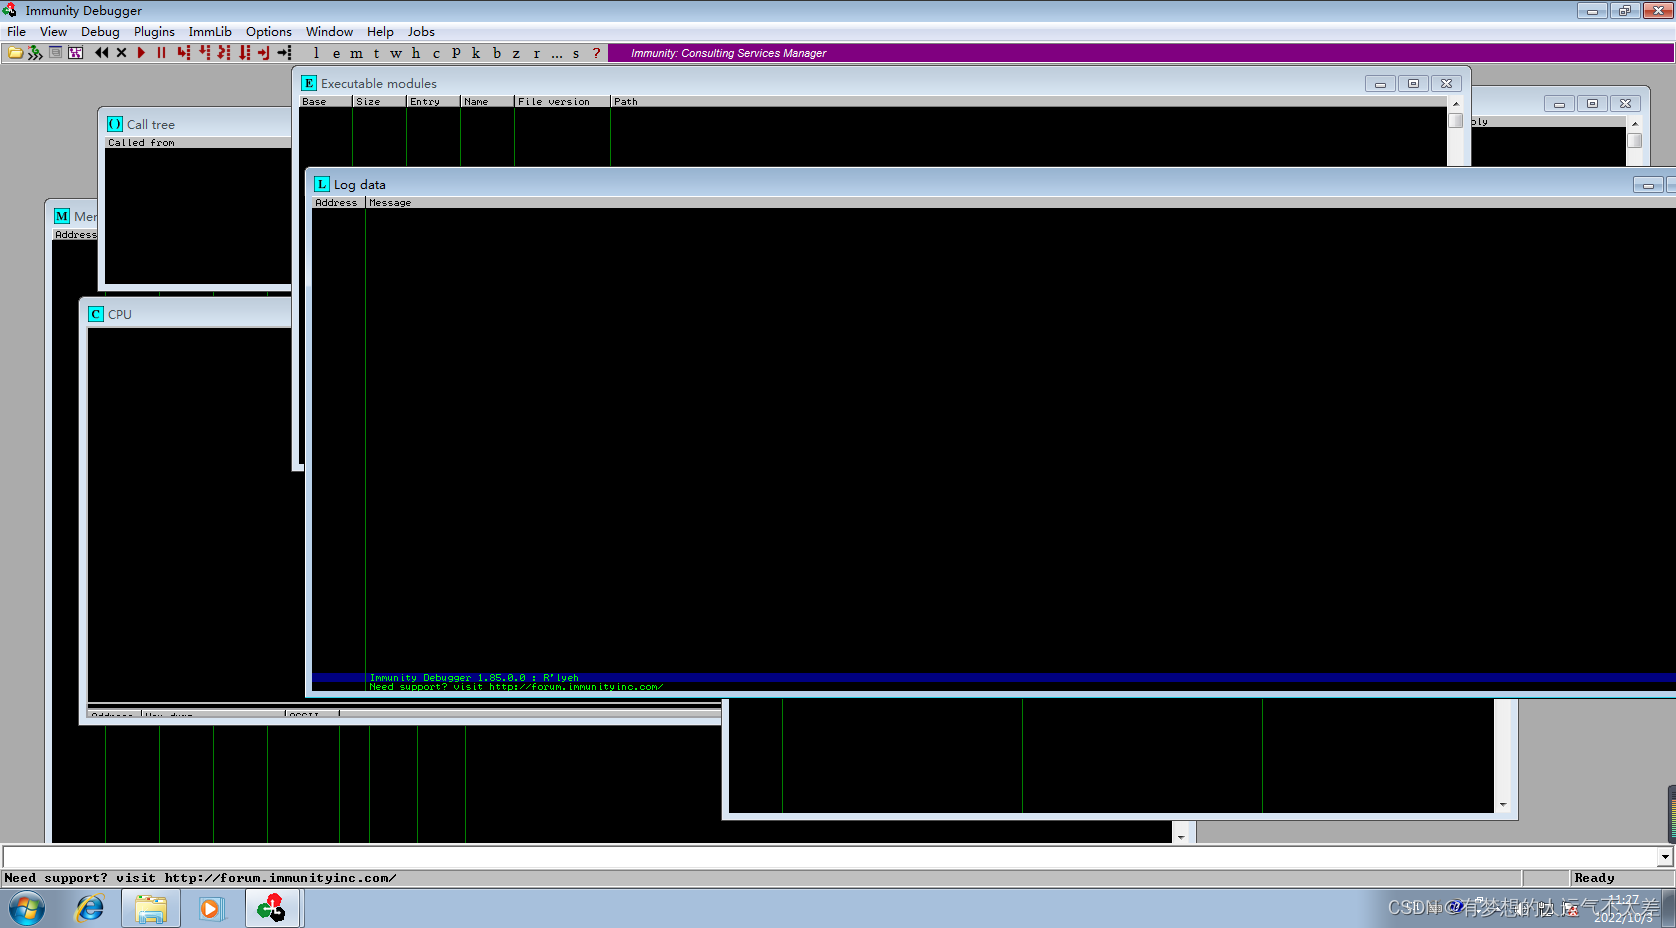Click the Call tree window icon
The height and width of the screenshot is (928, 1676).
(x=115, y=124)
